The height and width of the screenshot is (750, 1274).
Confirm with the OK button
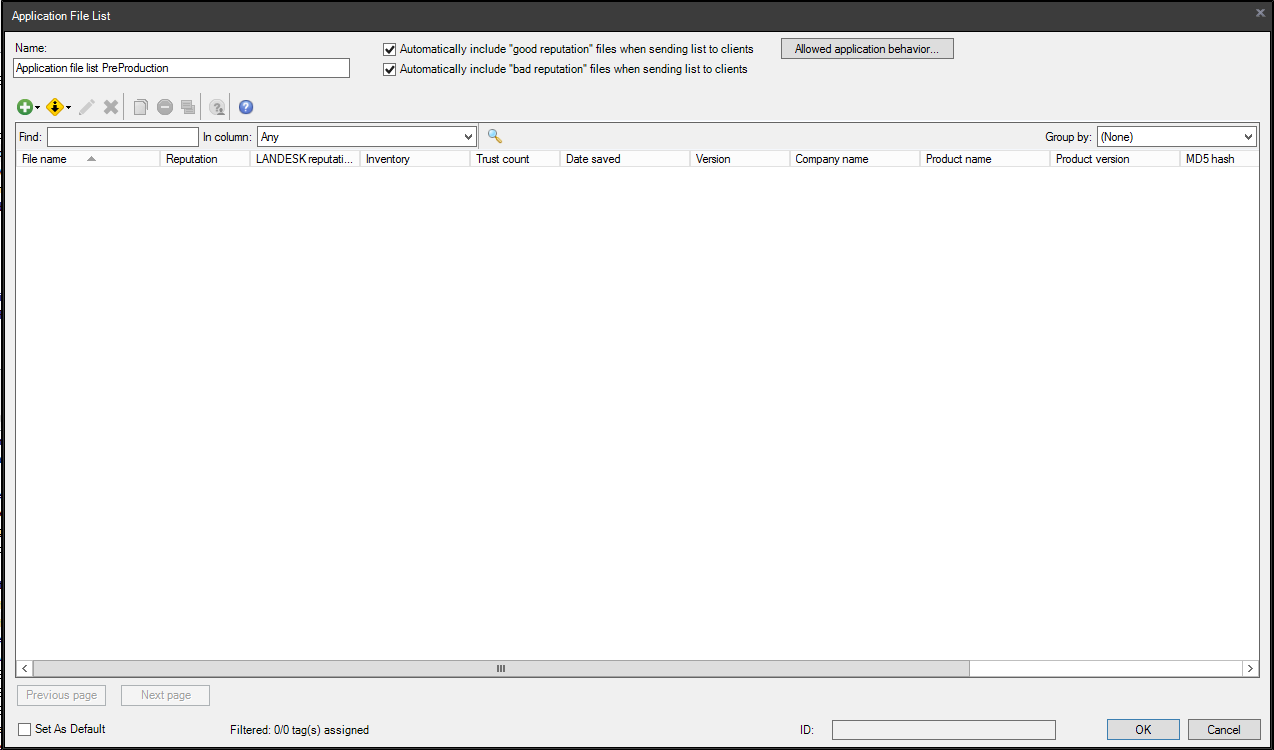1142,729
